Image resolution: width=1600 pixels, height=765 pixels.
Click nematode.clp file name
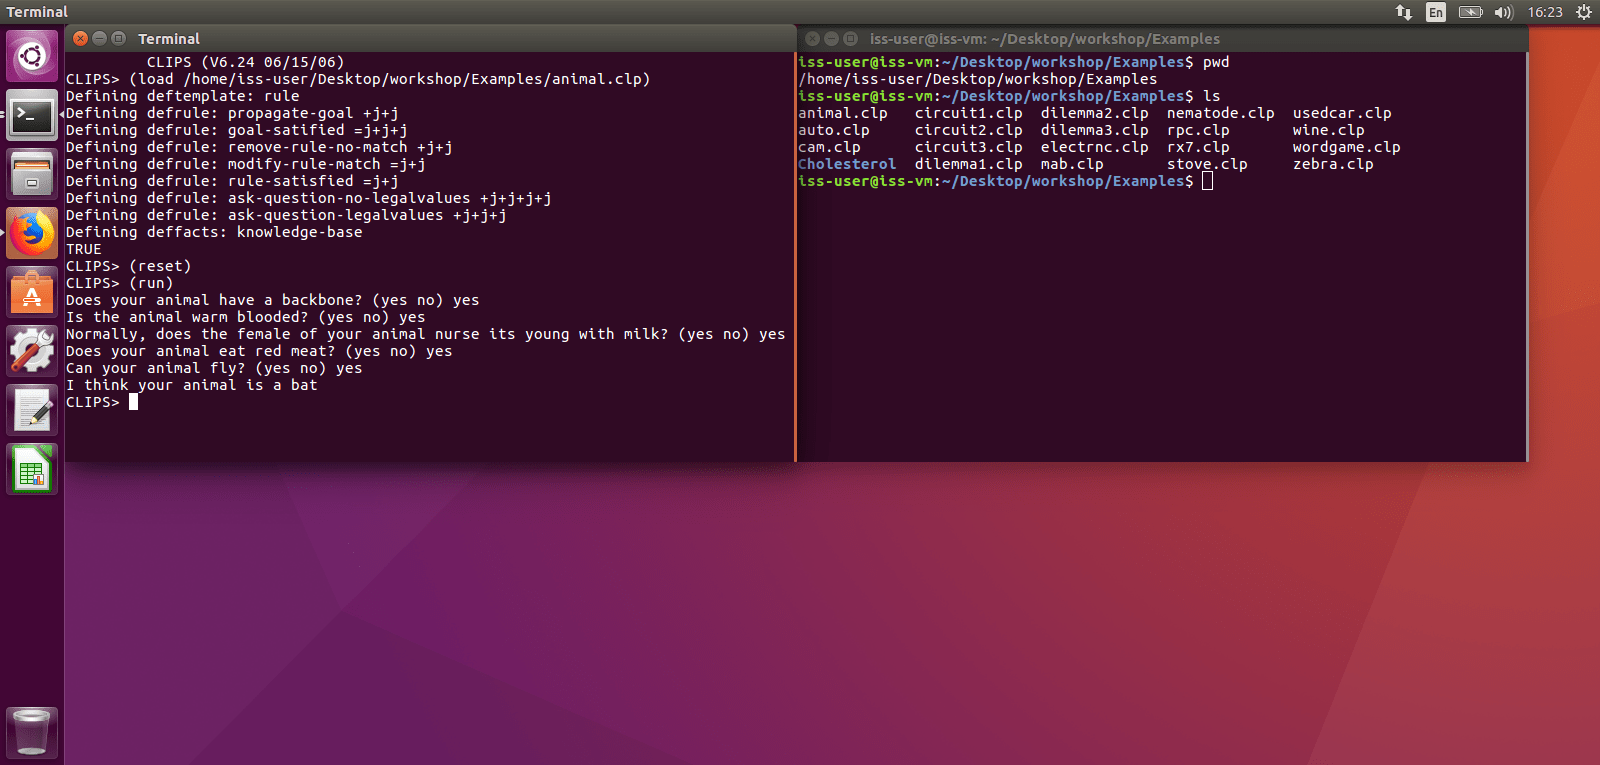click(1221, 113)
